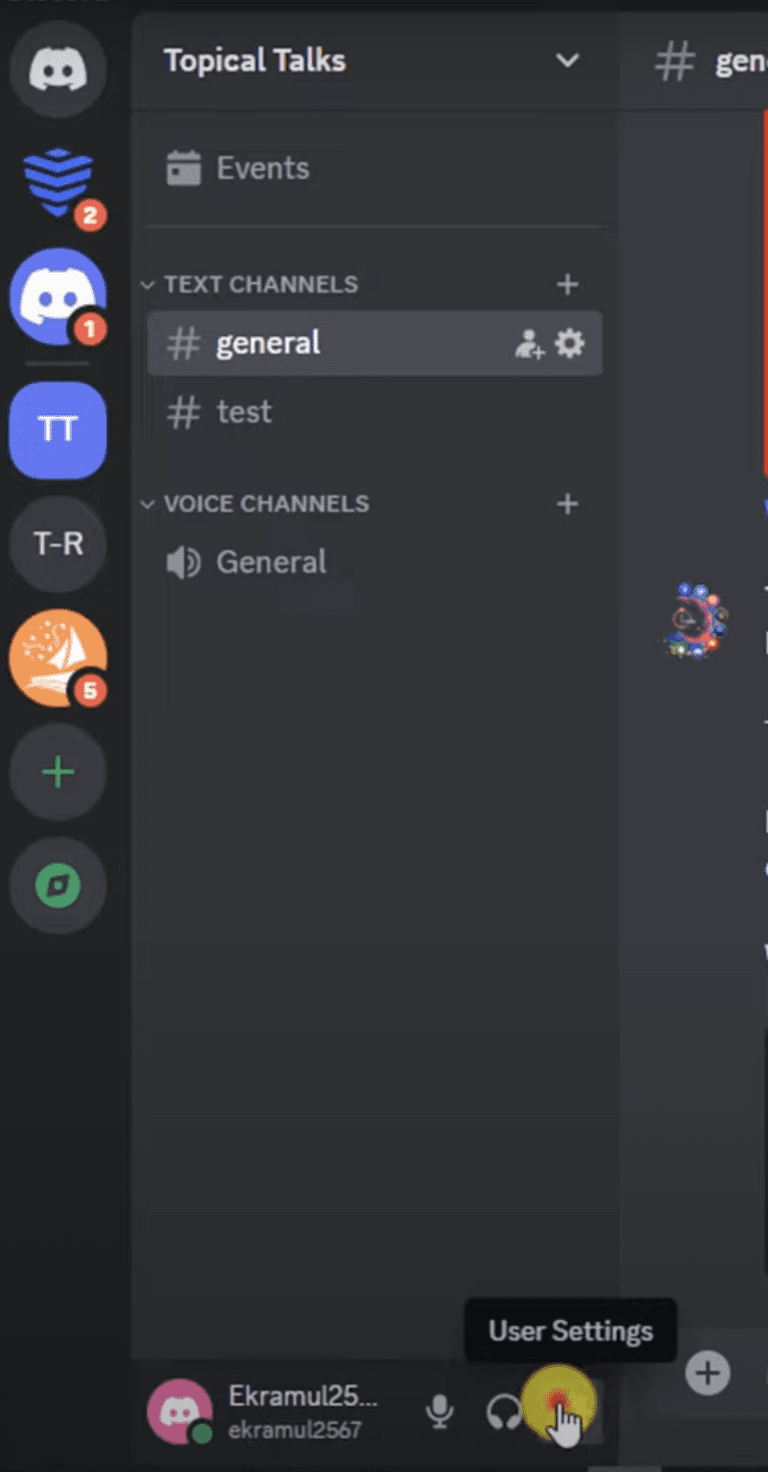The width and height of the screenshot is (768, 1472).
Task: Deafen yourself with the headphones toggle
Action: [x=504, y=1410]
